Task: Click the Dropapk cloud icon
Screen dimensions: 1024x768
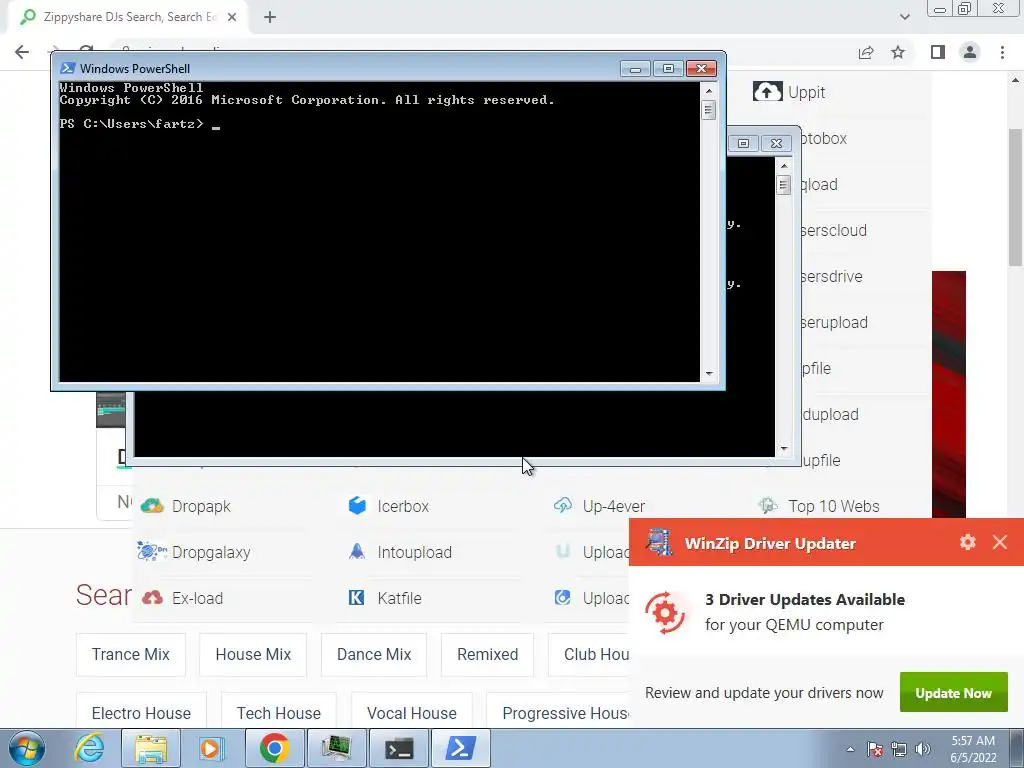Action: [x=152, y=505]
